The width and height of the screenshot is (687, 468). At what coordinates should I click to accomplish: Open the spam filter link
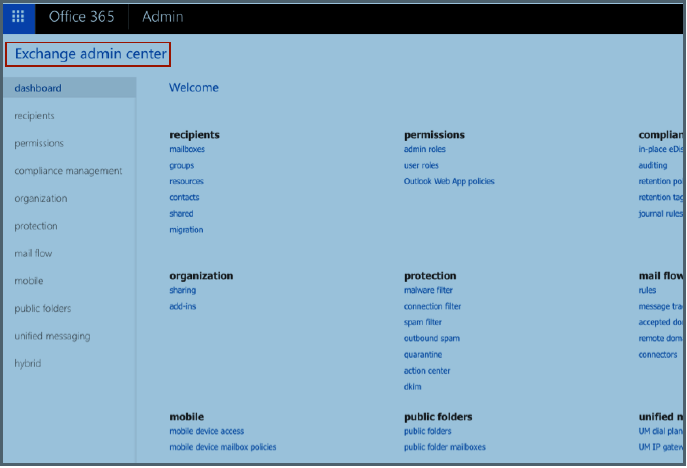click(x=423, y=323)
